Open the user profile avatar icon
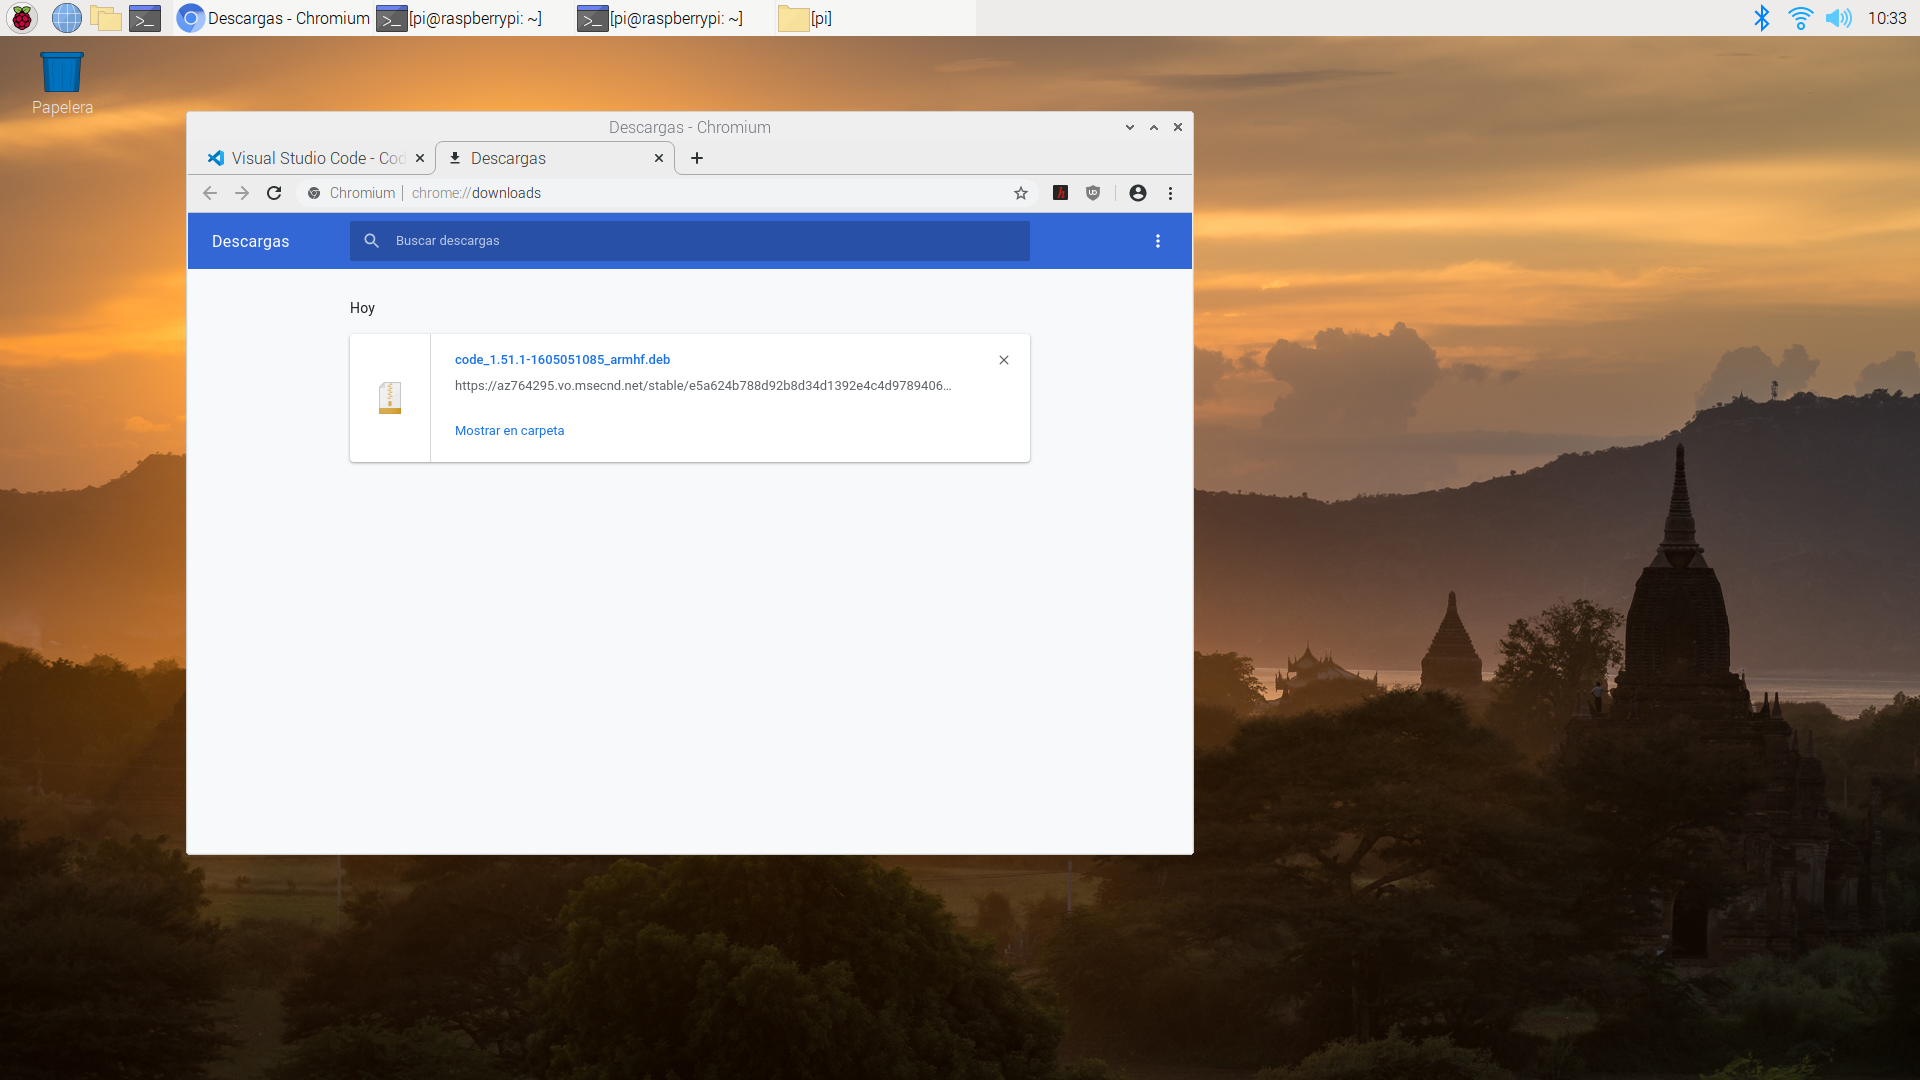The width and height of the screenshot is (1920, 1080). coord(1138,193)
